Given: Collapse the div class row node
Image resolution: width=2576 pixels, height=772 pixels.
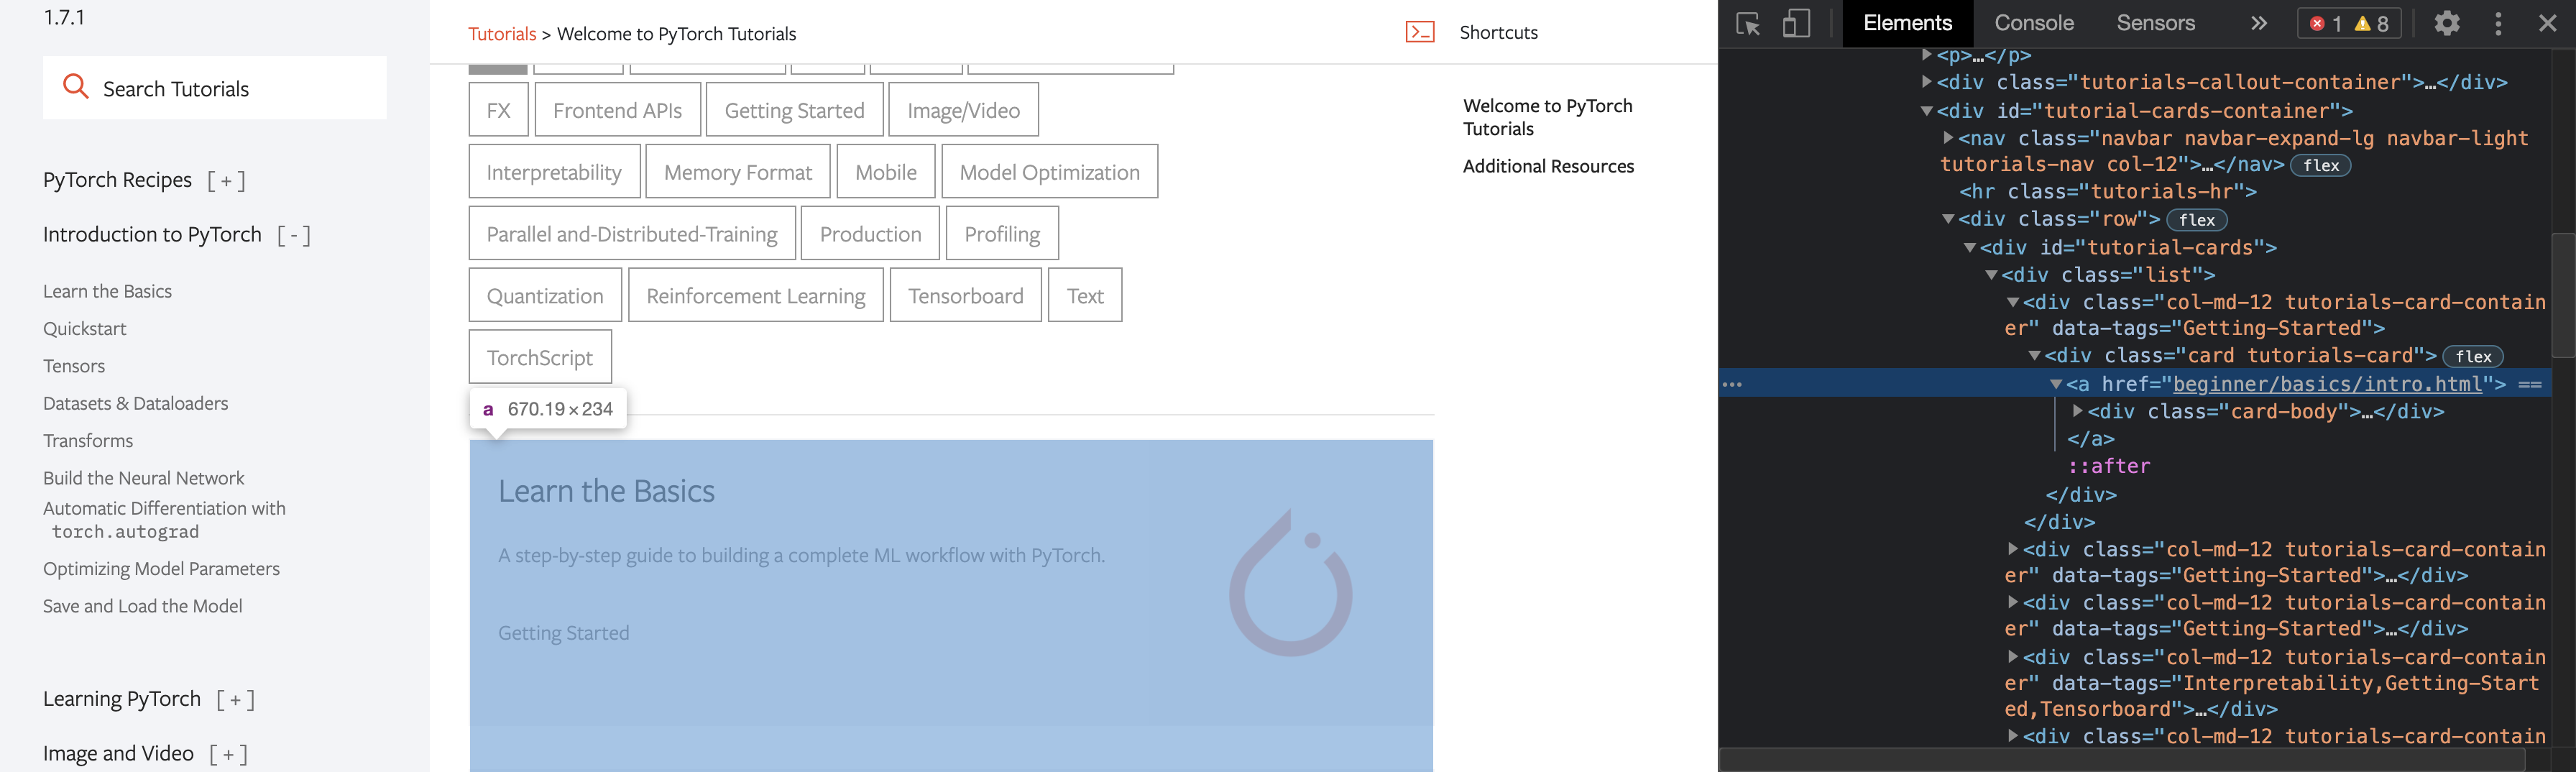Looking at the screenshot, I should point(1948,219).
